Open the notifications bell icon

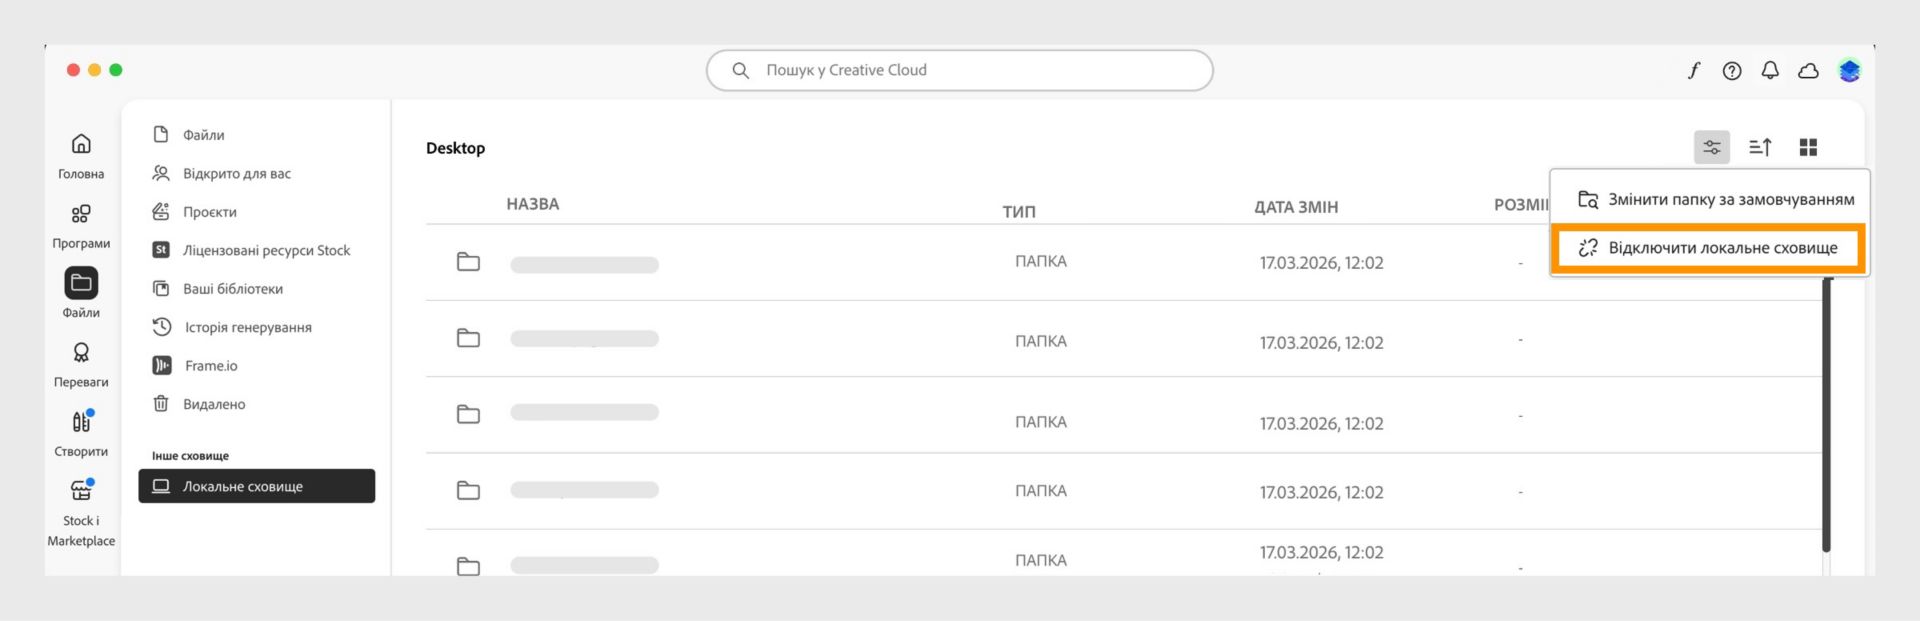coord(1770,70)
